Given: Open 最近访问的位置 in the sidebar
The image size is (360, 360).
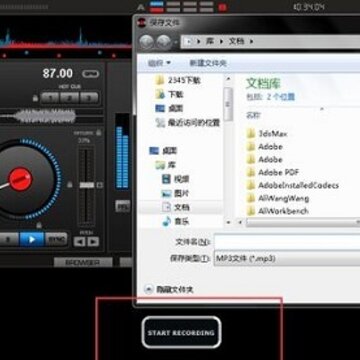Looking at the screenshot, I should pos(187,123).
